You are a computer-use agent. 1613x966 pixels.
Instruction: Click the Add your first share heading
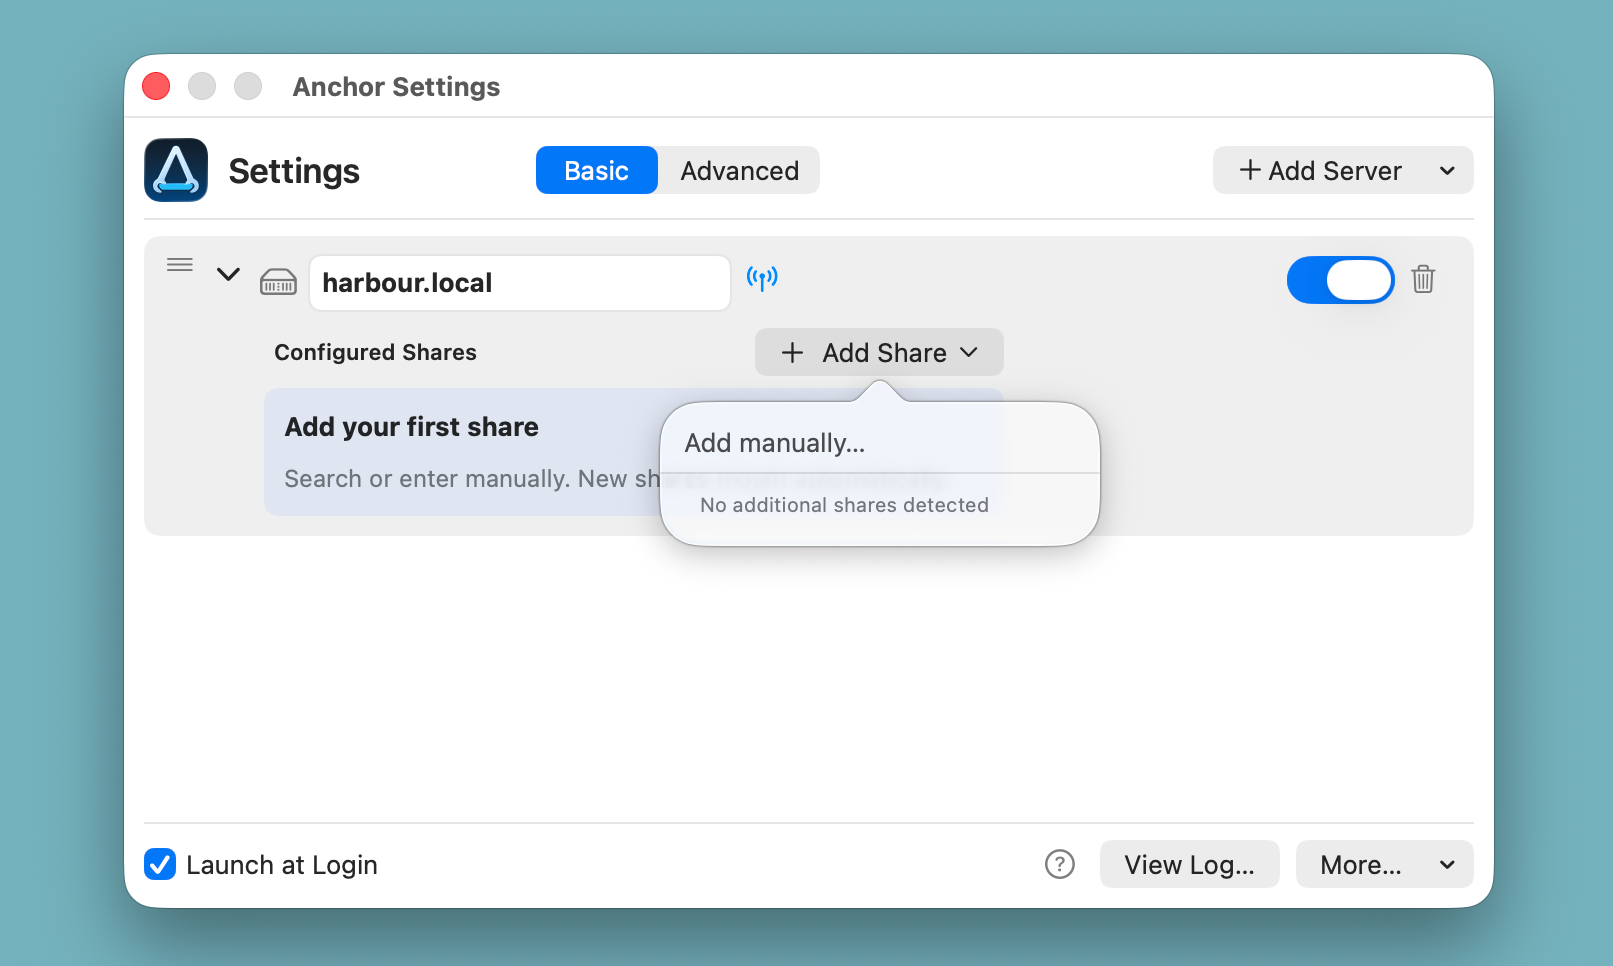coord(412,427)
